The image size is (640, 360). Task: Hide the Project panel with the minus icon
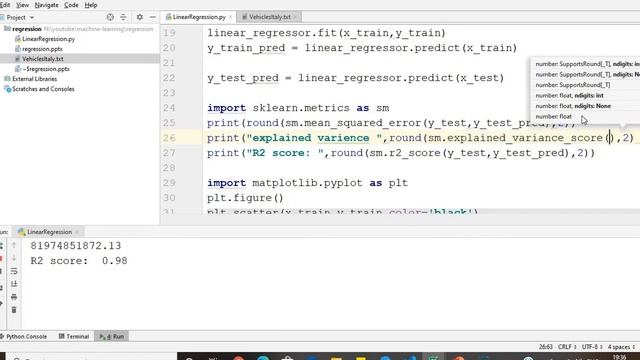point(153,17)
